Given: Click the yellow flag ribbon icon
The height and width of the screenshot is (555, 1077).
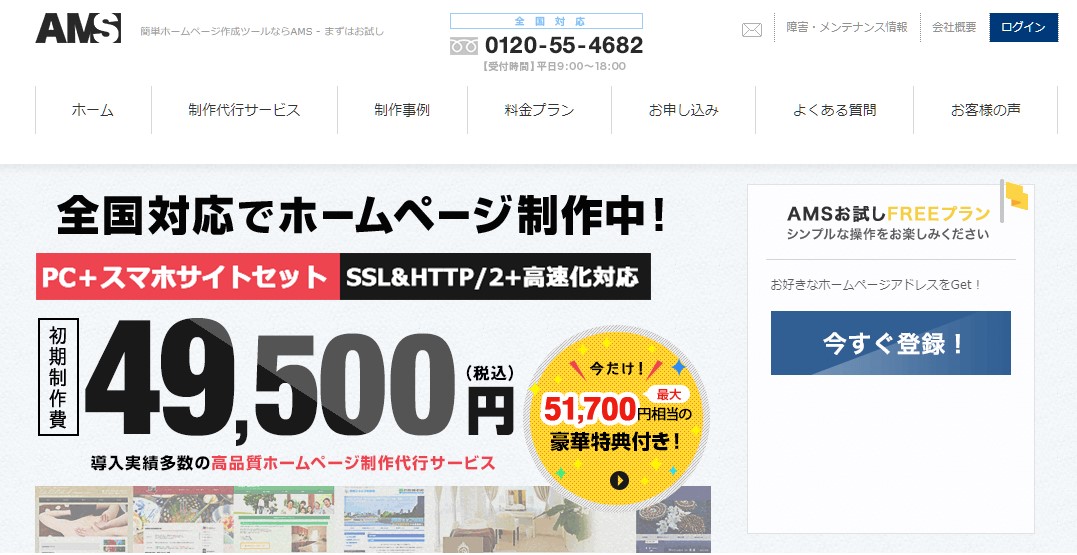Looking at the screenshot, I should tap(1017, 196).
